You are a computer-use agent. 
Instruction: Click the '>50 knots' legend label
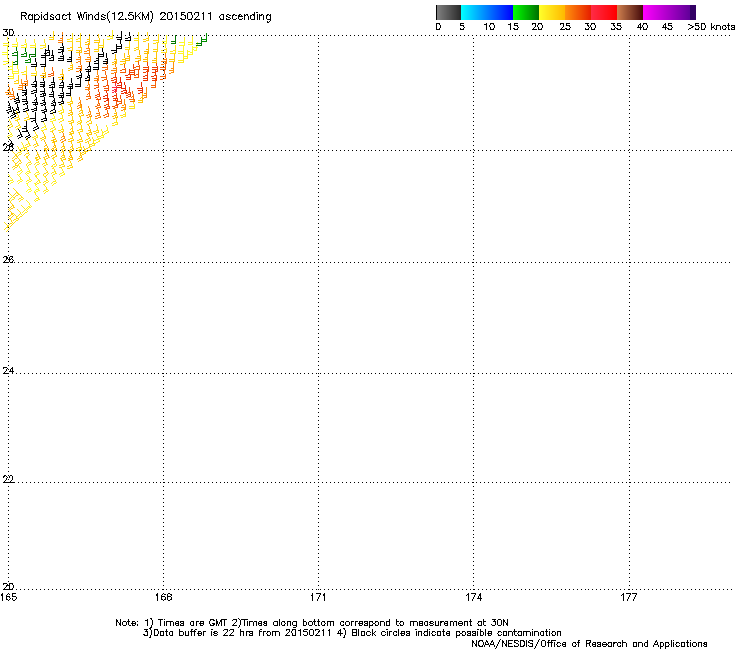tap(711, 27)
